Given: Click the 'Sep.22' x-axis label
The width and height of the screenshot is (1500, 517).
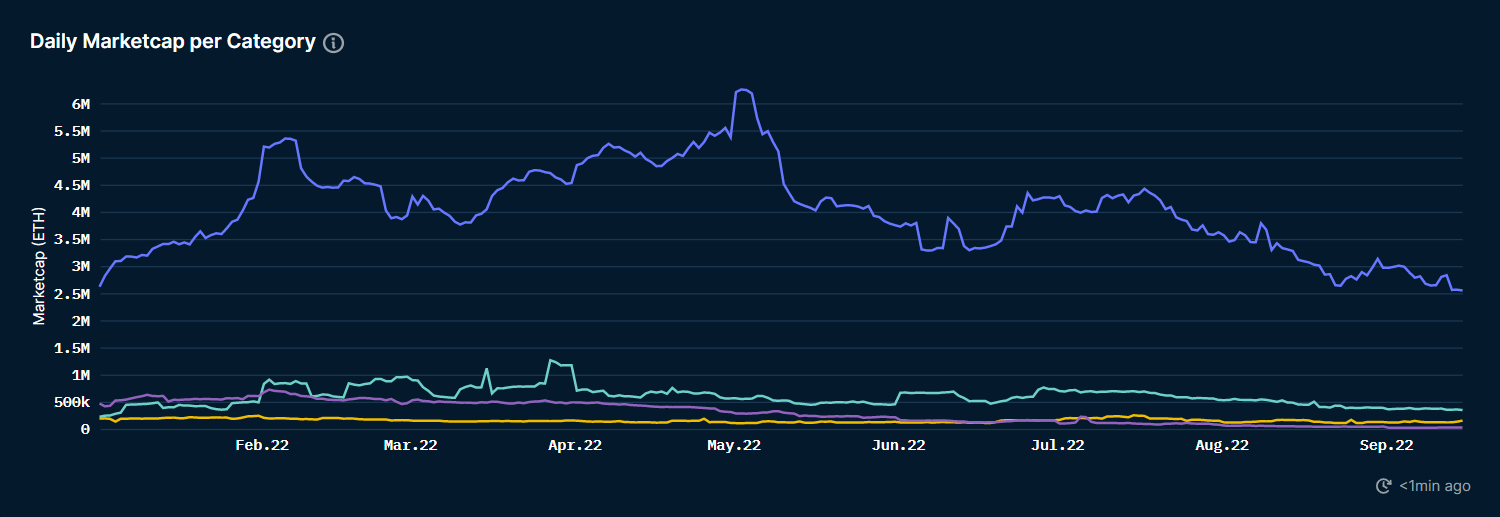Looking at the screenshot, I should 1386,446.
